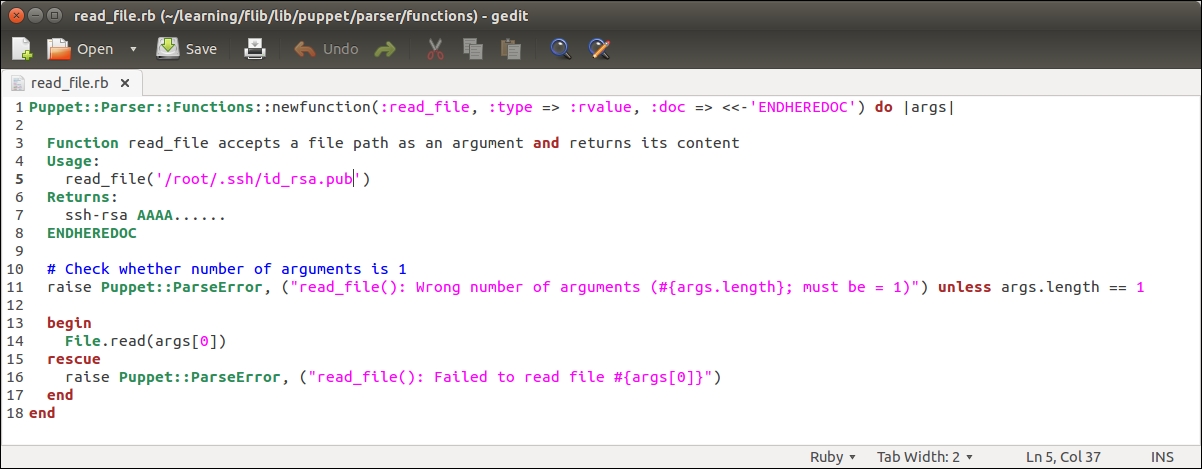Close the gedit window

click(17, 15)
